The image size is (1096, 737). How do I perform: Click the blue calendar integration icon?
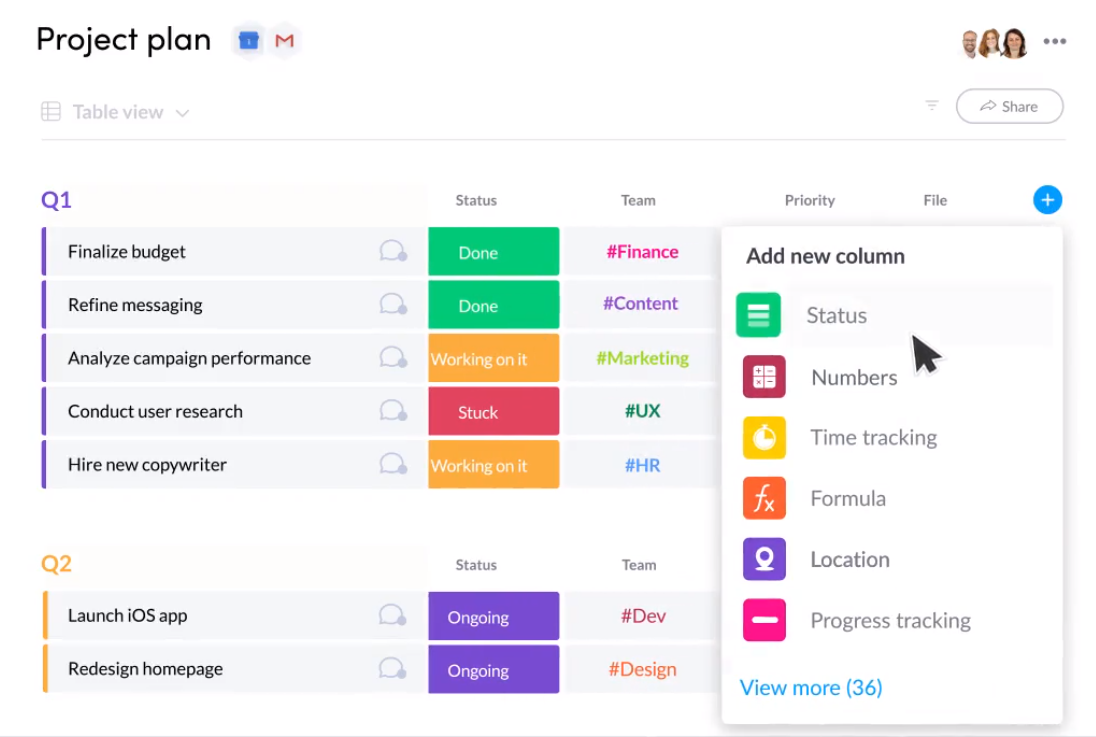pyautogui.click(x=248, y=41)
